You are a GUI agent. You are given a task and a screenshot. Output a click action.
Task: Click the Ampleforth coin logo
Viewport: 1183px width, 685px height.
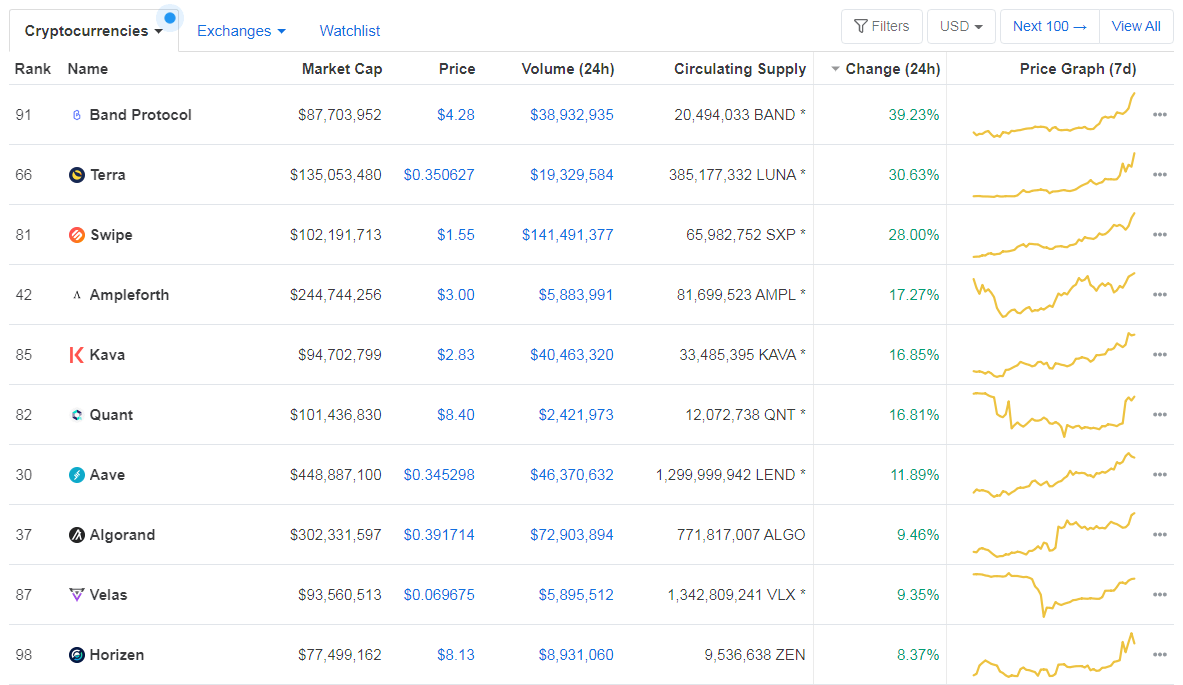[x=76, y=295]
